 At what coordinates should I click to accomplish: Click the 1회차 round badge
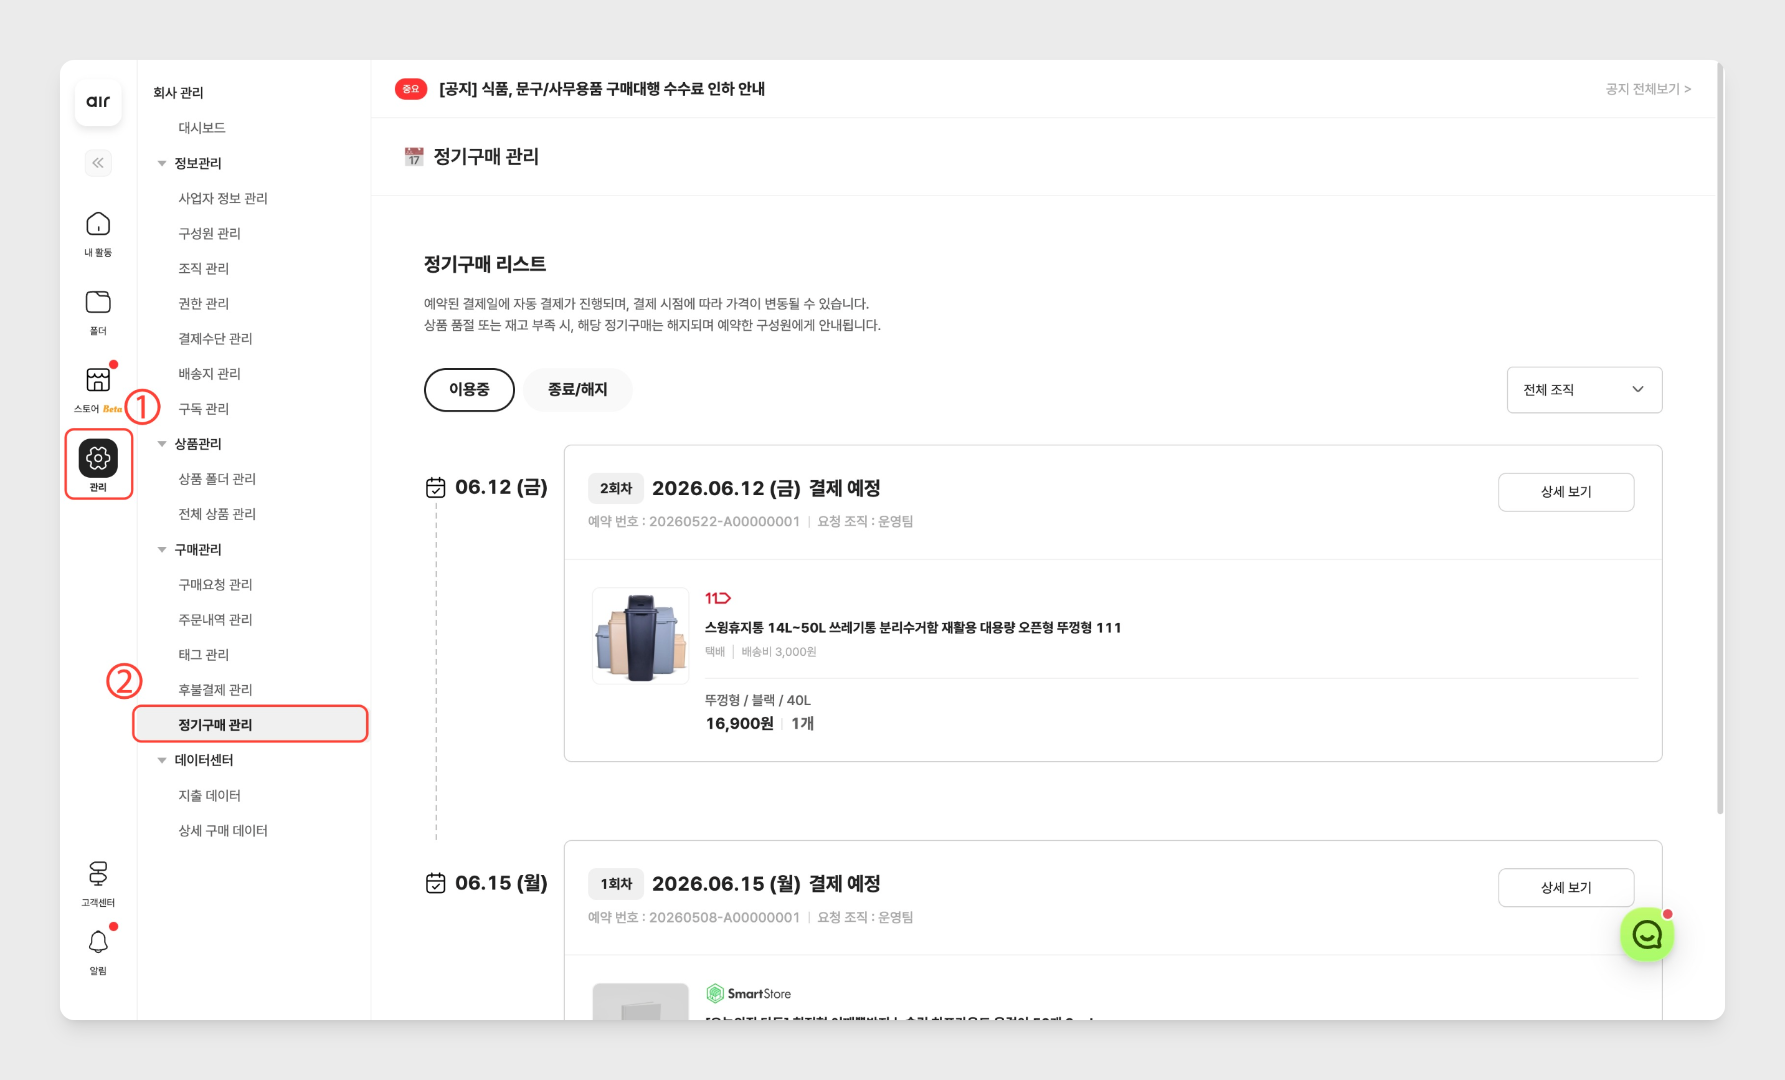[x=616, y=884]
